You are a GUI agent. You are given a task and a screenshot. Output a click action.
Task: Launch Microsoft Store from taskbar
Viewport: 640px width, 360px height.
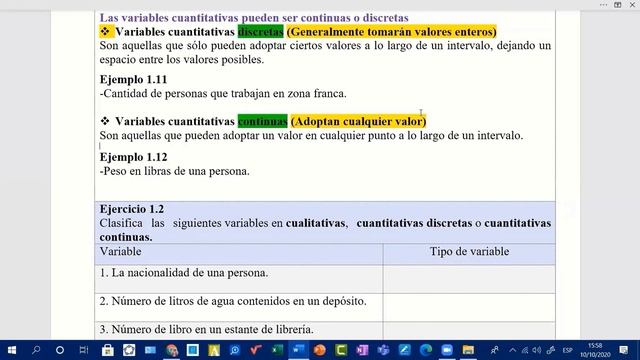(108, 350)
